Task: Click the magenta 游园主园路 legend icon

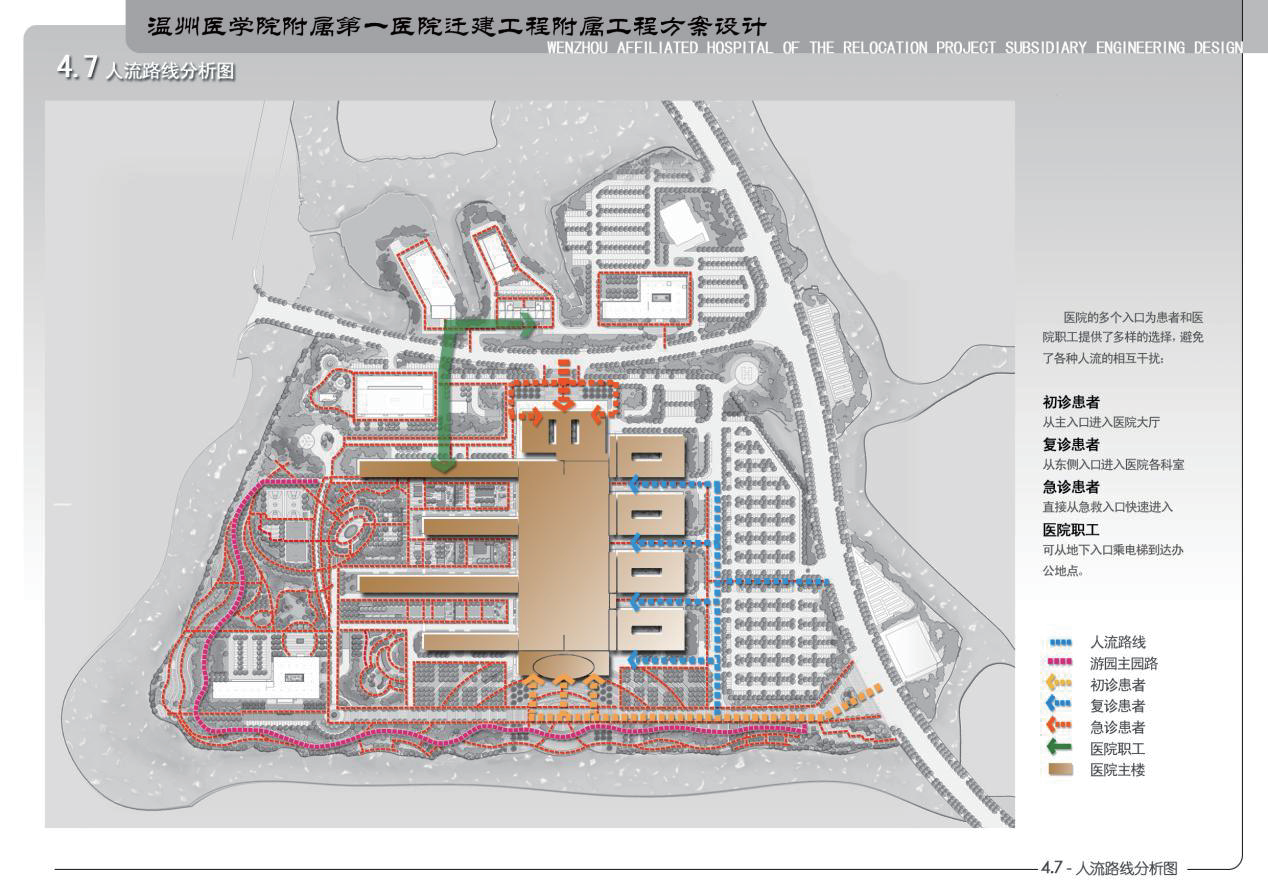Action: (1060, 663)
